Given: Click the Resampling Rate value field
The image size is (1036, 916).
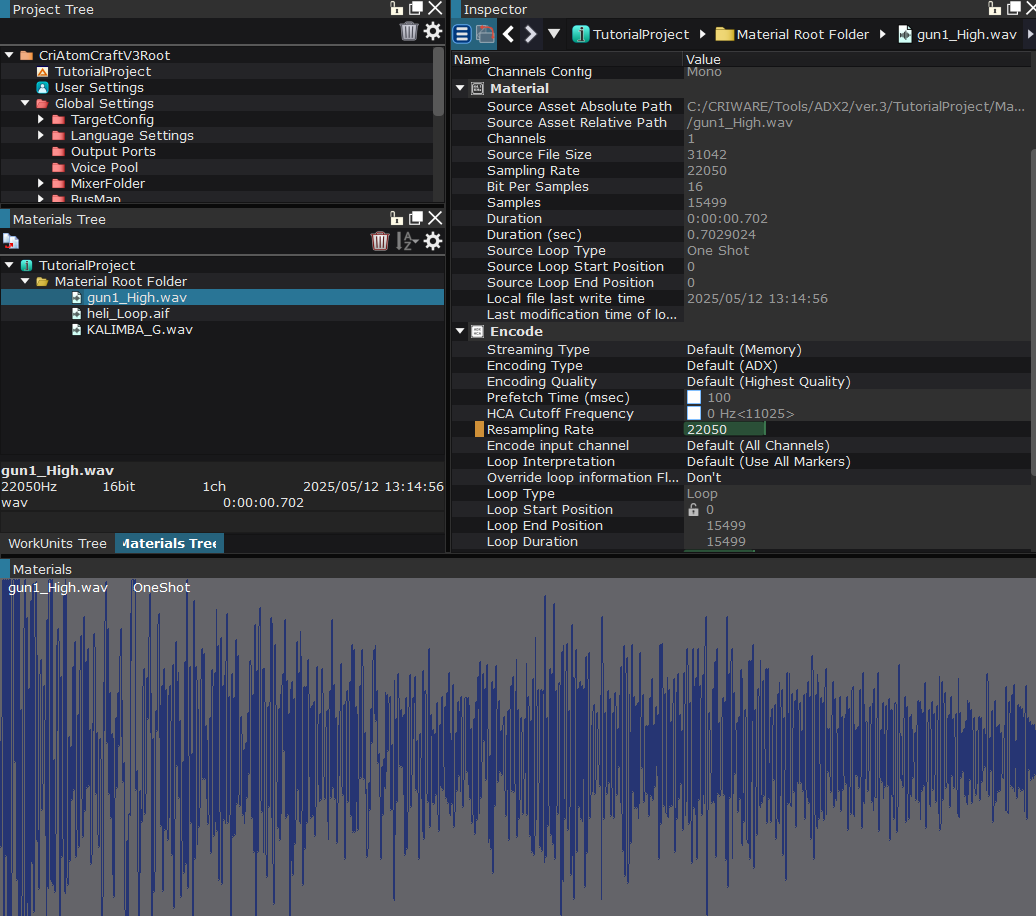Looking at the screenshot, I should coord(724,430).
